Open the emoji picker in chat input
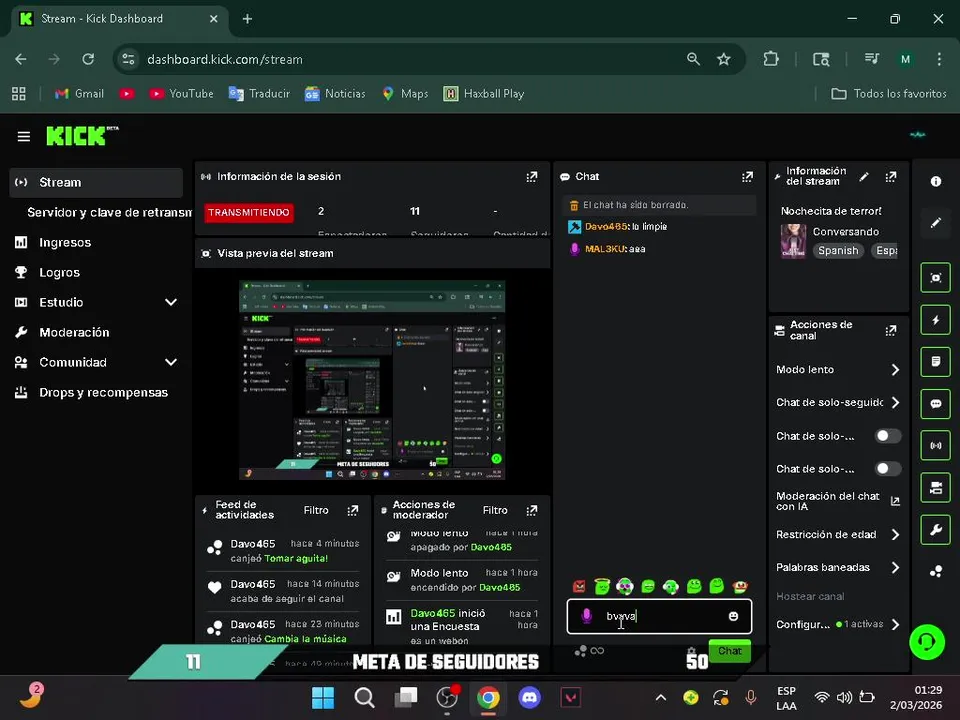The height and width of the screenshot is (720, 960). (x=733, y=617)
